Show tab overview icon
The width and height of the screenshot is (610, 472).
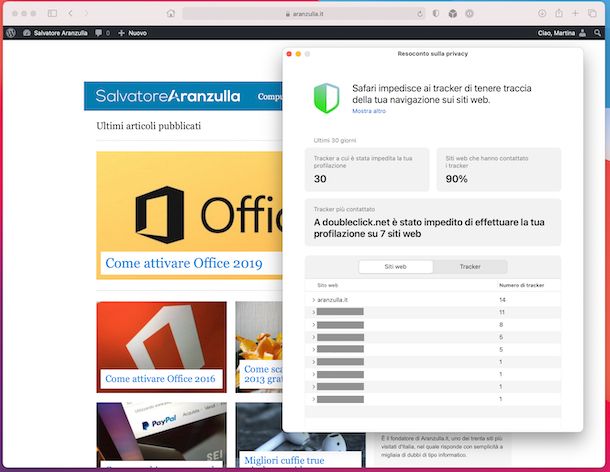[x=592, y=13]
